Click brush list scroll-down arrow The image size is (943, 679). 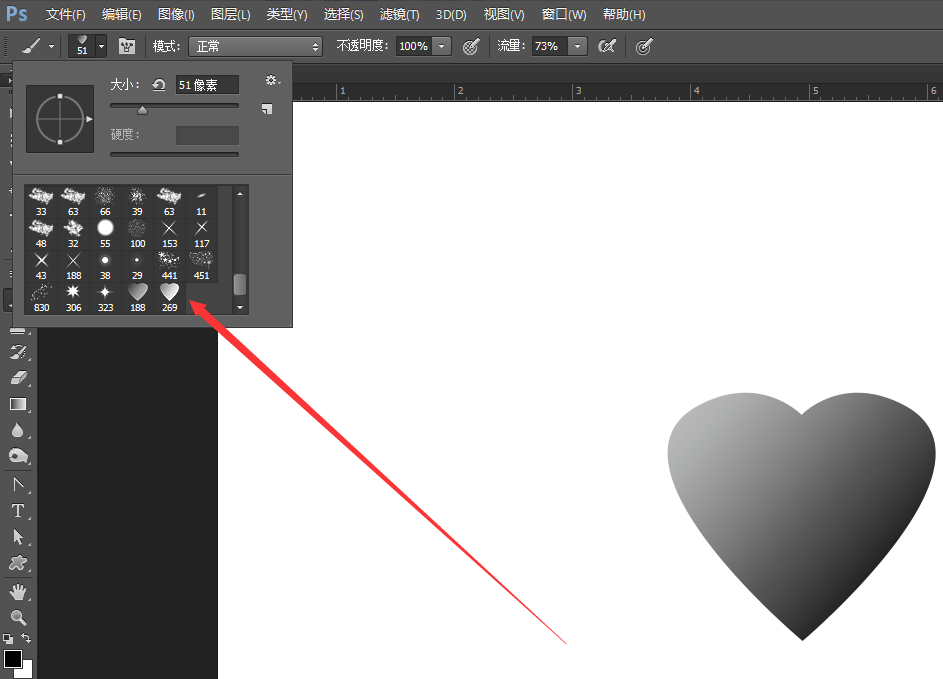tap(240, 307)
